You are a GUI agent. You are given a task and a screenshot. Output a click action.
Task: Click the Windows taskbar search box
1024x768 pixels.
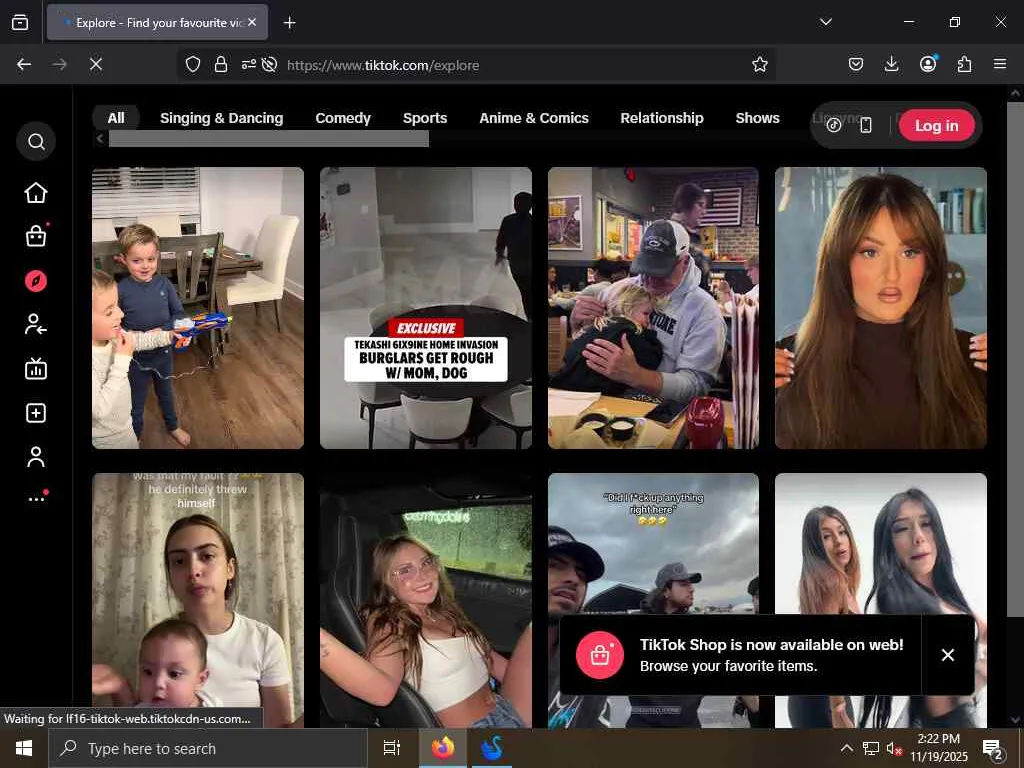208,748
